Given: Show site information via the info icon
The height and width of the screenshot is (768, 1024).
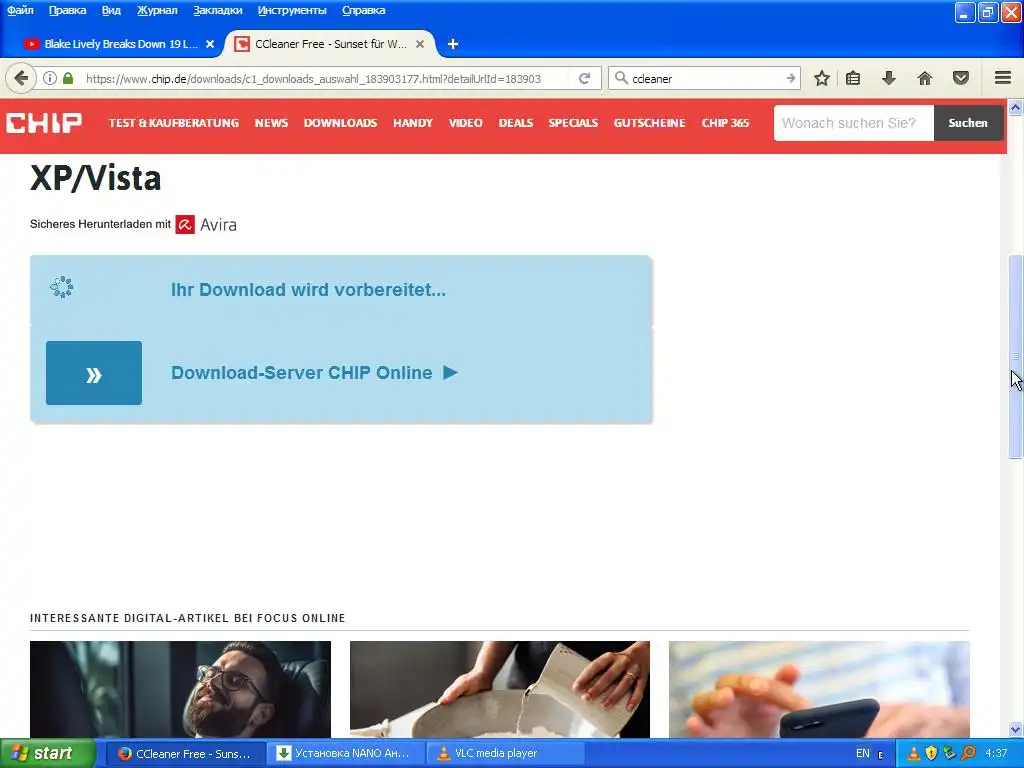Looking at the screenshot, I should [50, 78].
